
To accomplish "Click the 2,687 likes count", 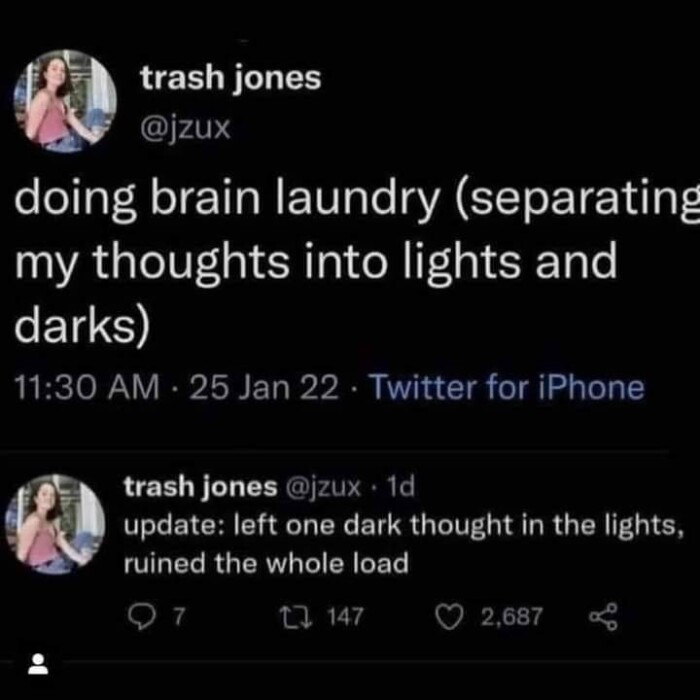I will coord(512,617).
